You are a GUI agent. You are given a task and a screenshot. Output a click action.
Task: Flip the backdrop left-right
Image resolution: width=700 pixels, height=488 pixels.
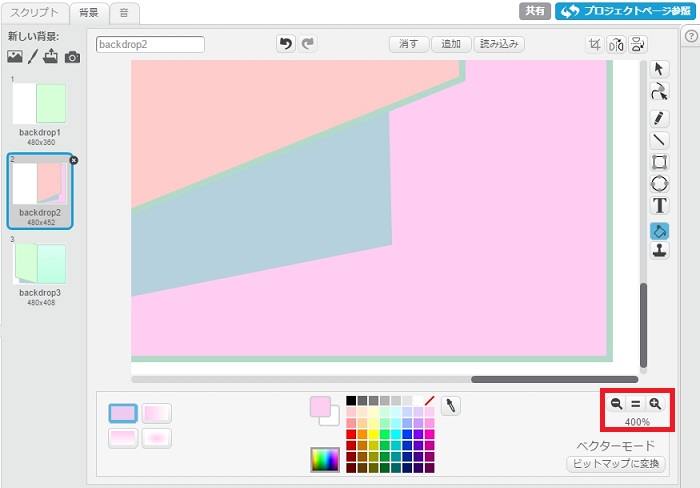tap(616, 44)
